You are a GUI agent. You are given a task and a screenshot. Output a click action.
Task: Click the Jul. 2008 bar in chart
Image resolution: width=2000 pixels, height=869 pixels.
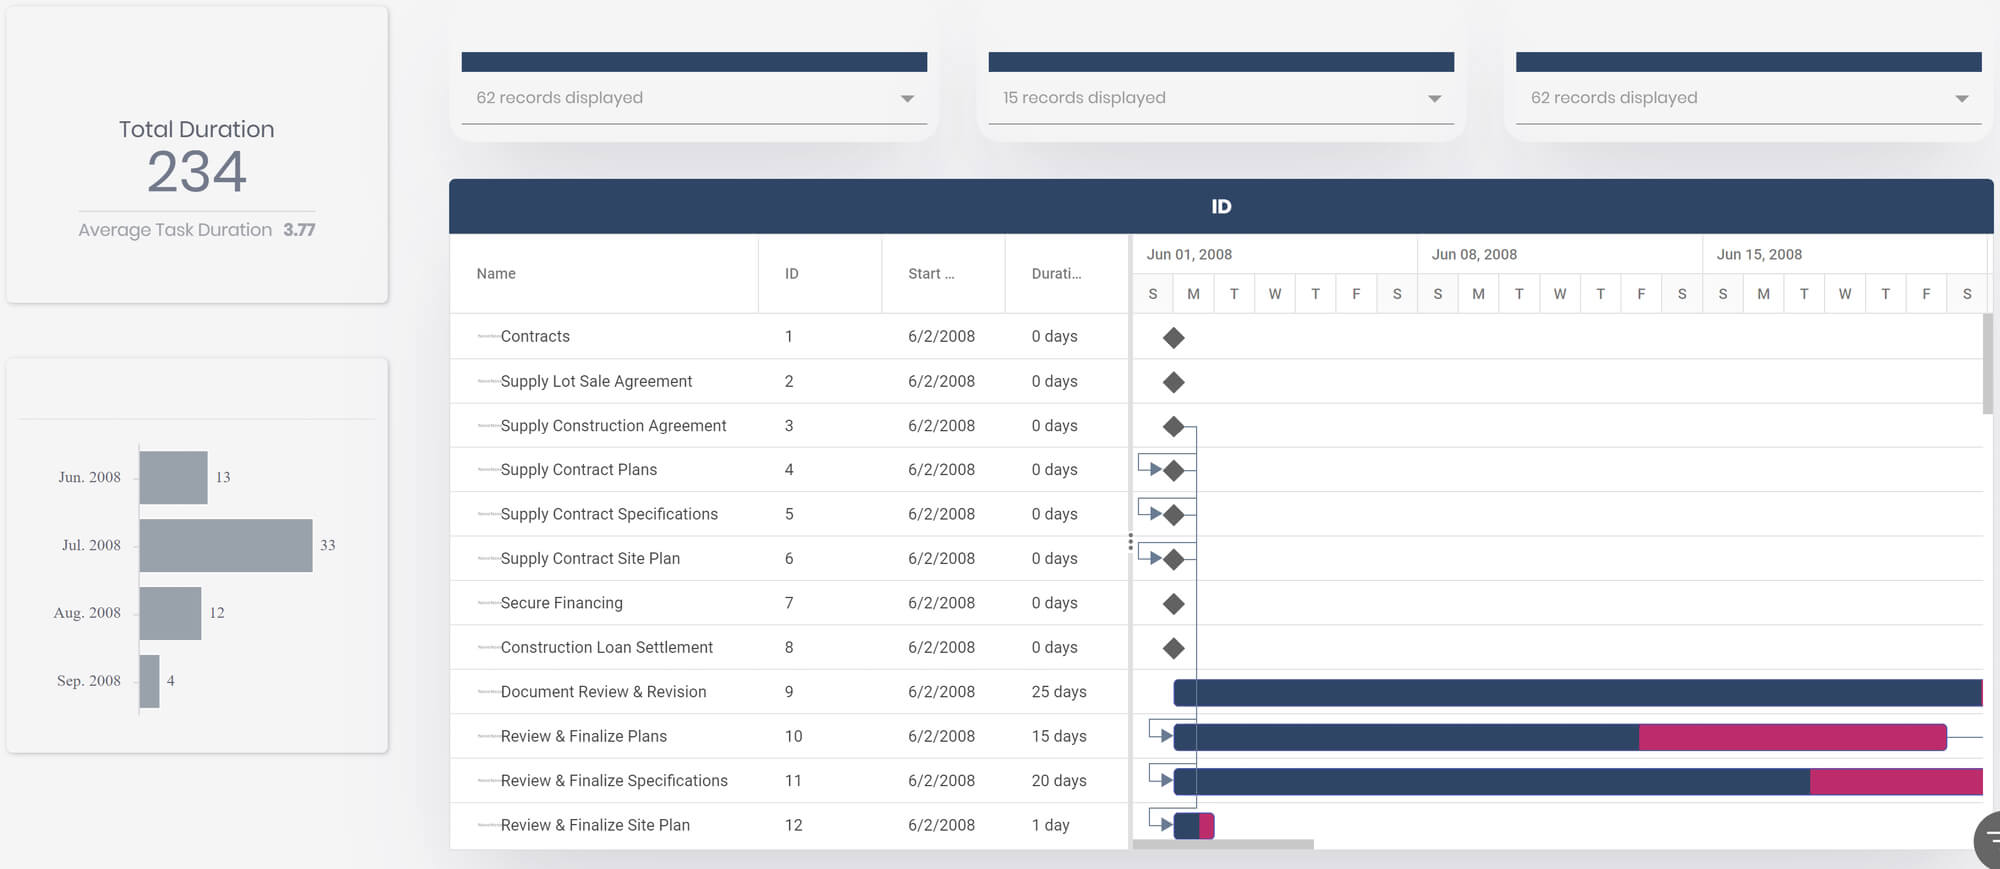click(226, 545)
